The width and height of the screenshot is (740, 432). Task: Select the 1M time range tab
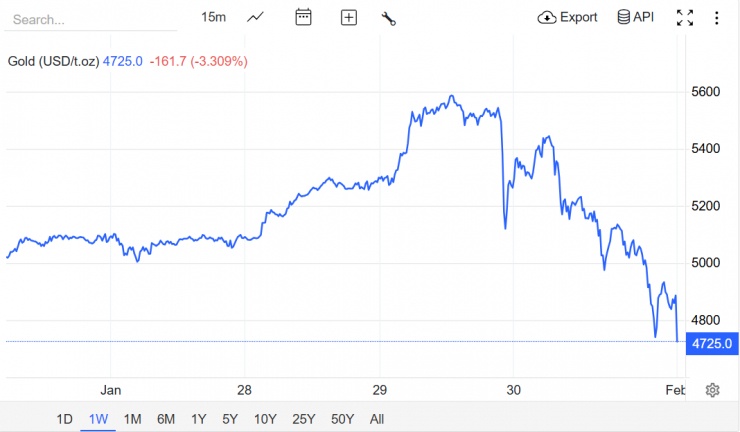click(x=133, y=419)
